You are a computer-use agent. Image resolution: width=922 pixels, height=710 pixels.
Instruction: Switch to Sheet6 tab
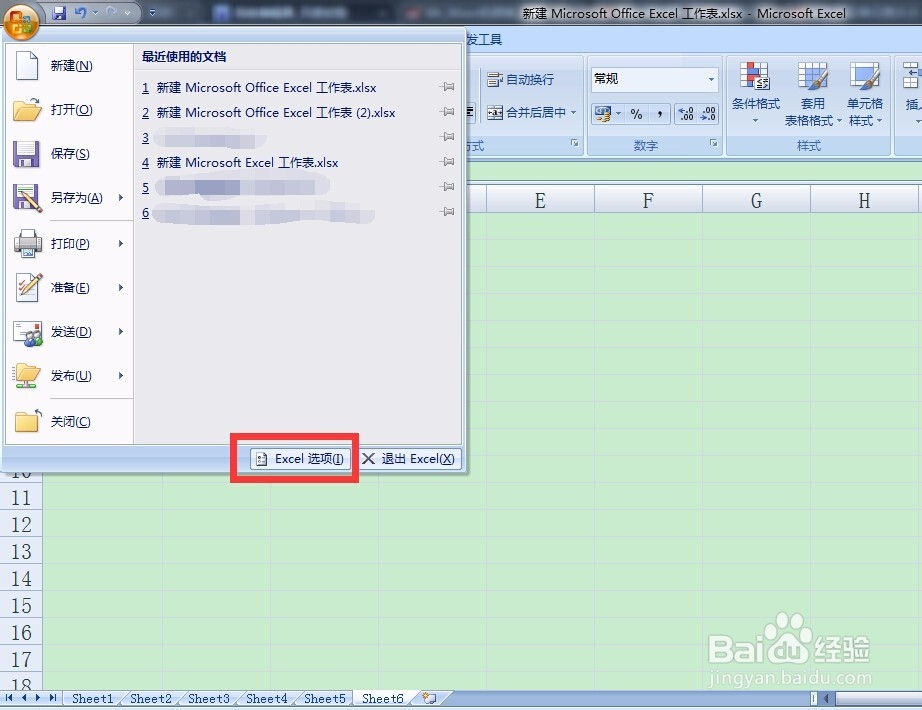pos(383,698)
